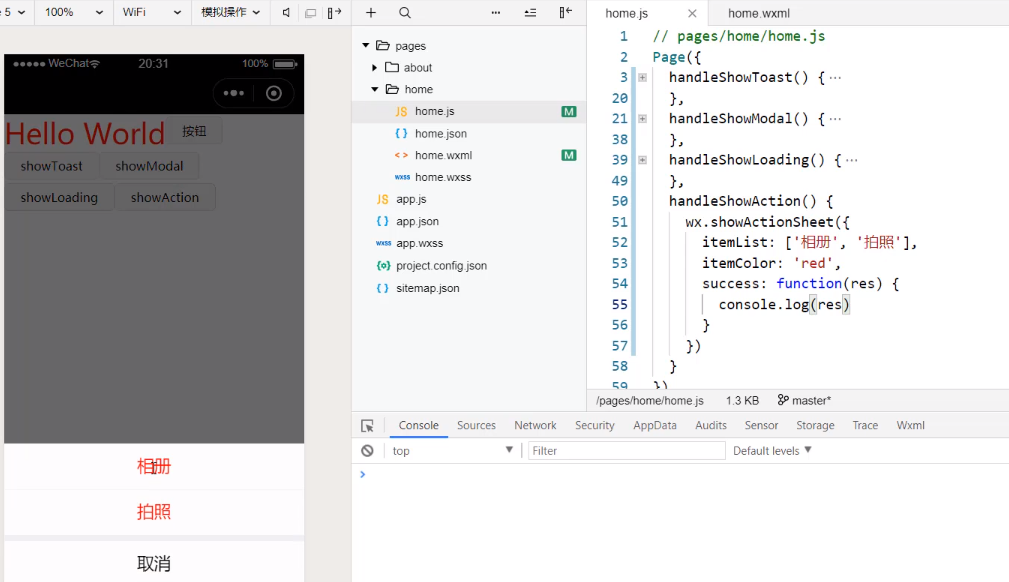Viewport: 1009px width, 582px height.
Task: Click the simulator capsule close circle
Action: click(273, 93)
